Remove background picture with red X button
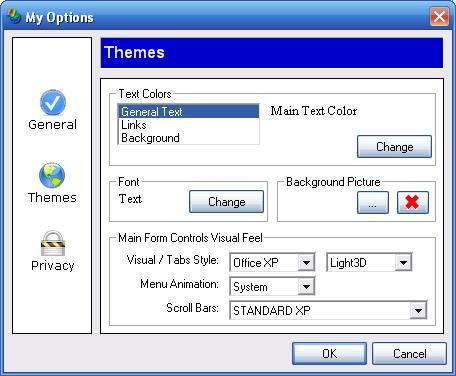The image size is (456, 376). pyautogui.click(x=413, y=202)
